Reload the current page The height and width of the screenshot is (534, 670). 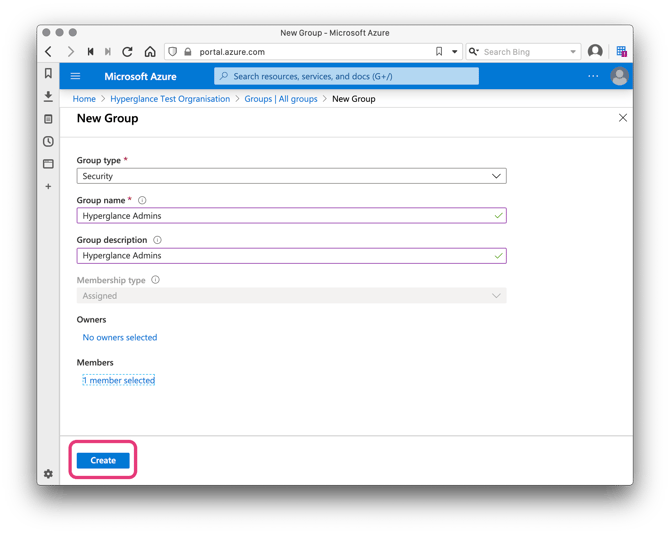(x=127, y=52)
